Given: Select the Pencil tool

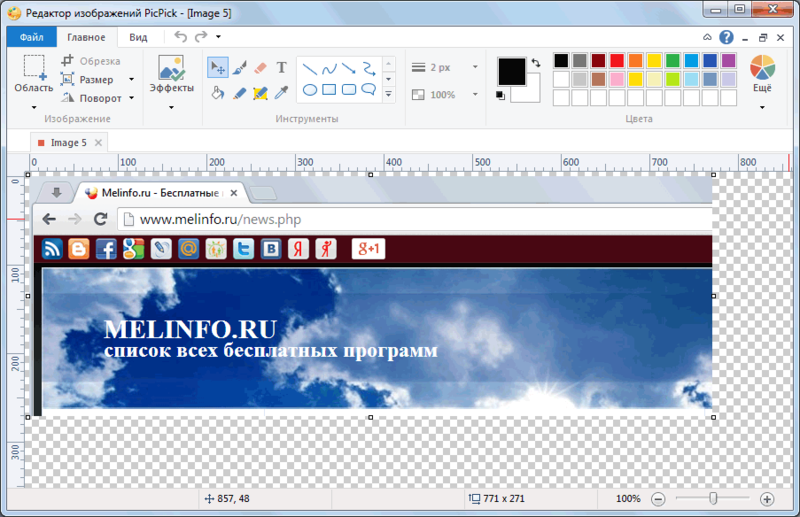Looking at the screenshot, I should [239, 93].
